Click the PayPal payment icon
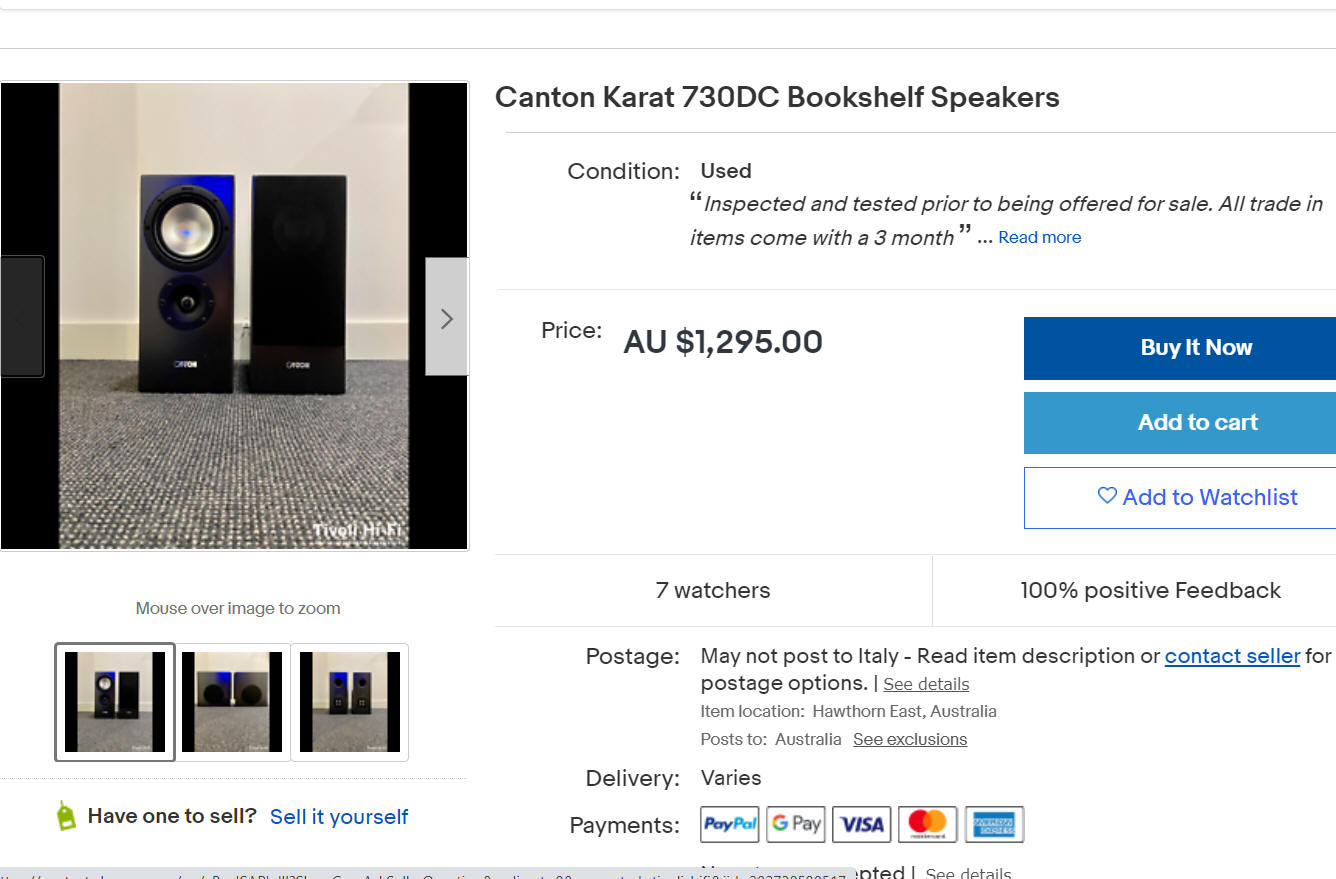This screenshot has height=879, width=1336. pos(730,824)
